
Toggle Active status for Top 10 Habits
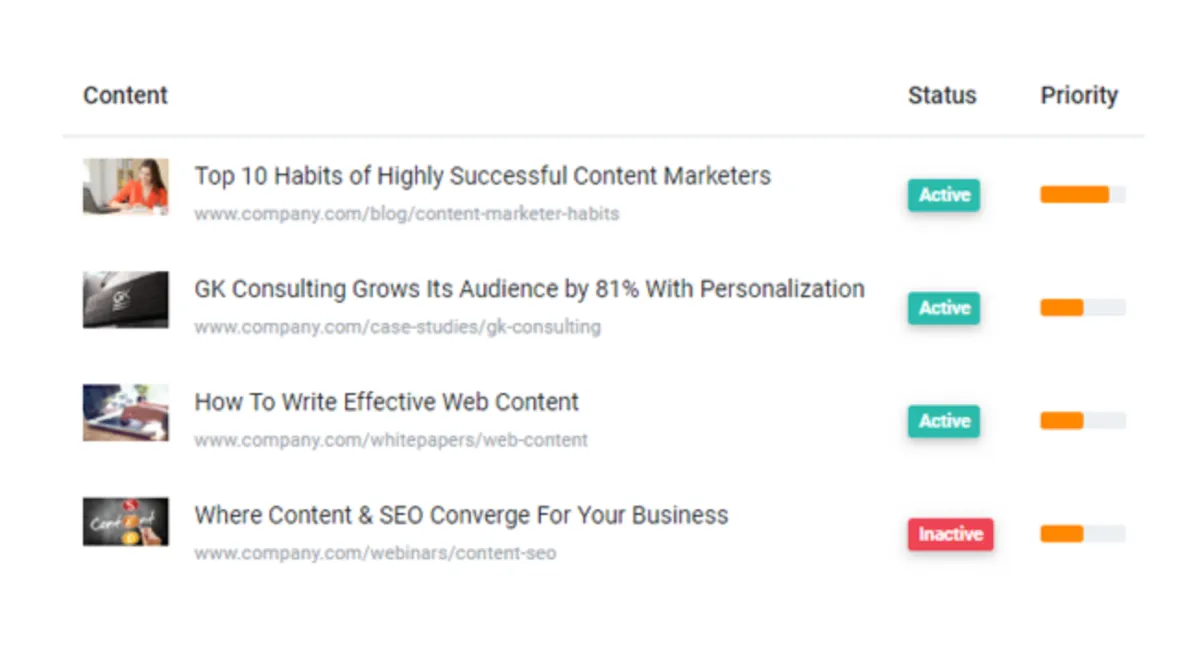click(944, 195)
